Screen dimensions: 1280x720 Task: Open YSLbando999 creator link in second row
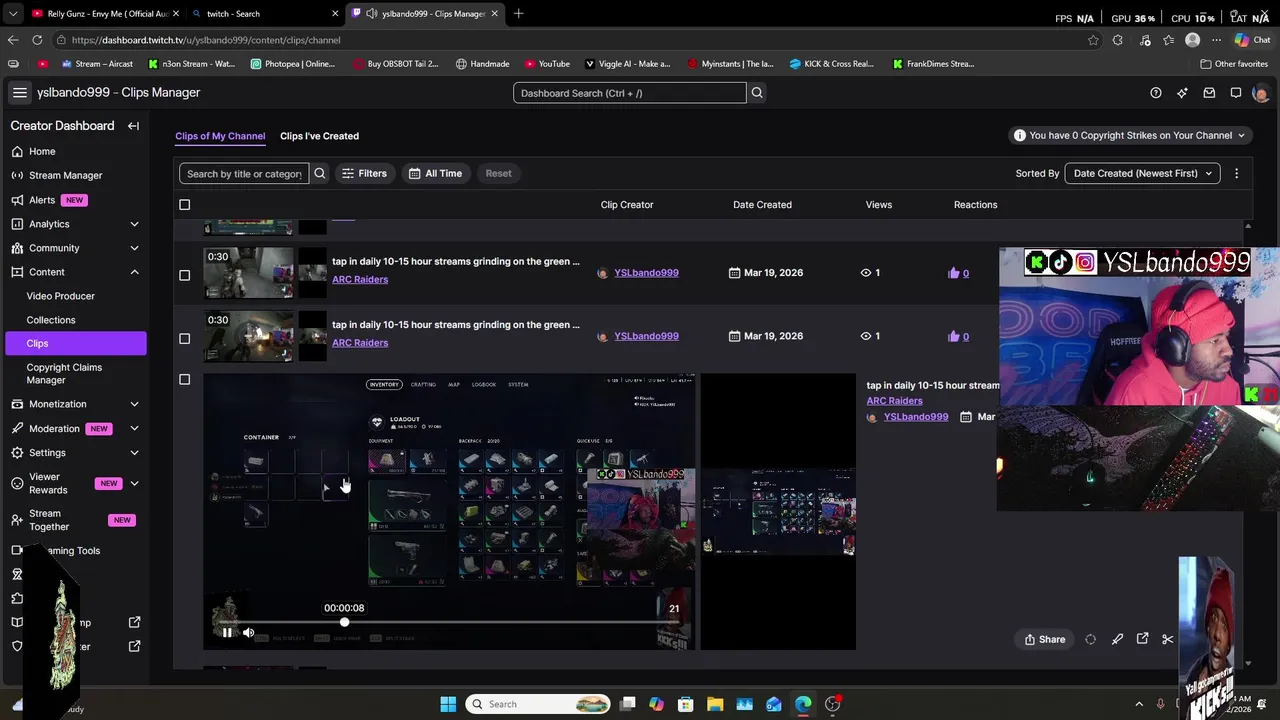646,336
